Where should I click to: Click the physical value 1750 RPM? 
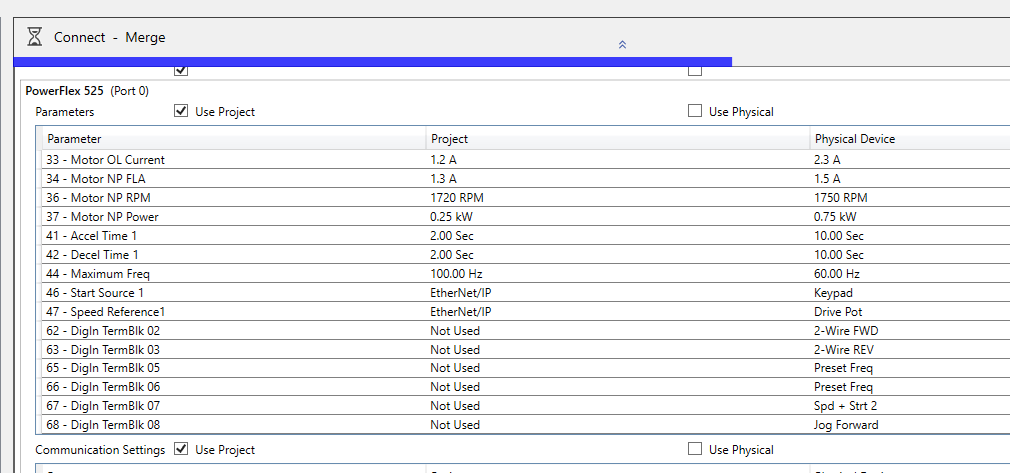pos(841,198)
